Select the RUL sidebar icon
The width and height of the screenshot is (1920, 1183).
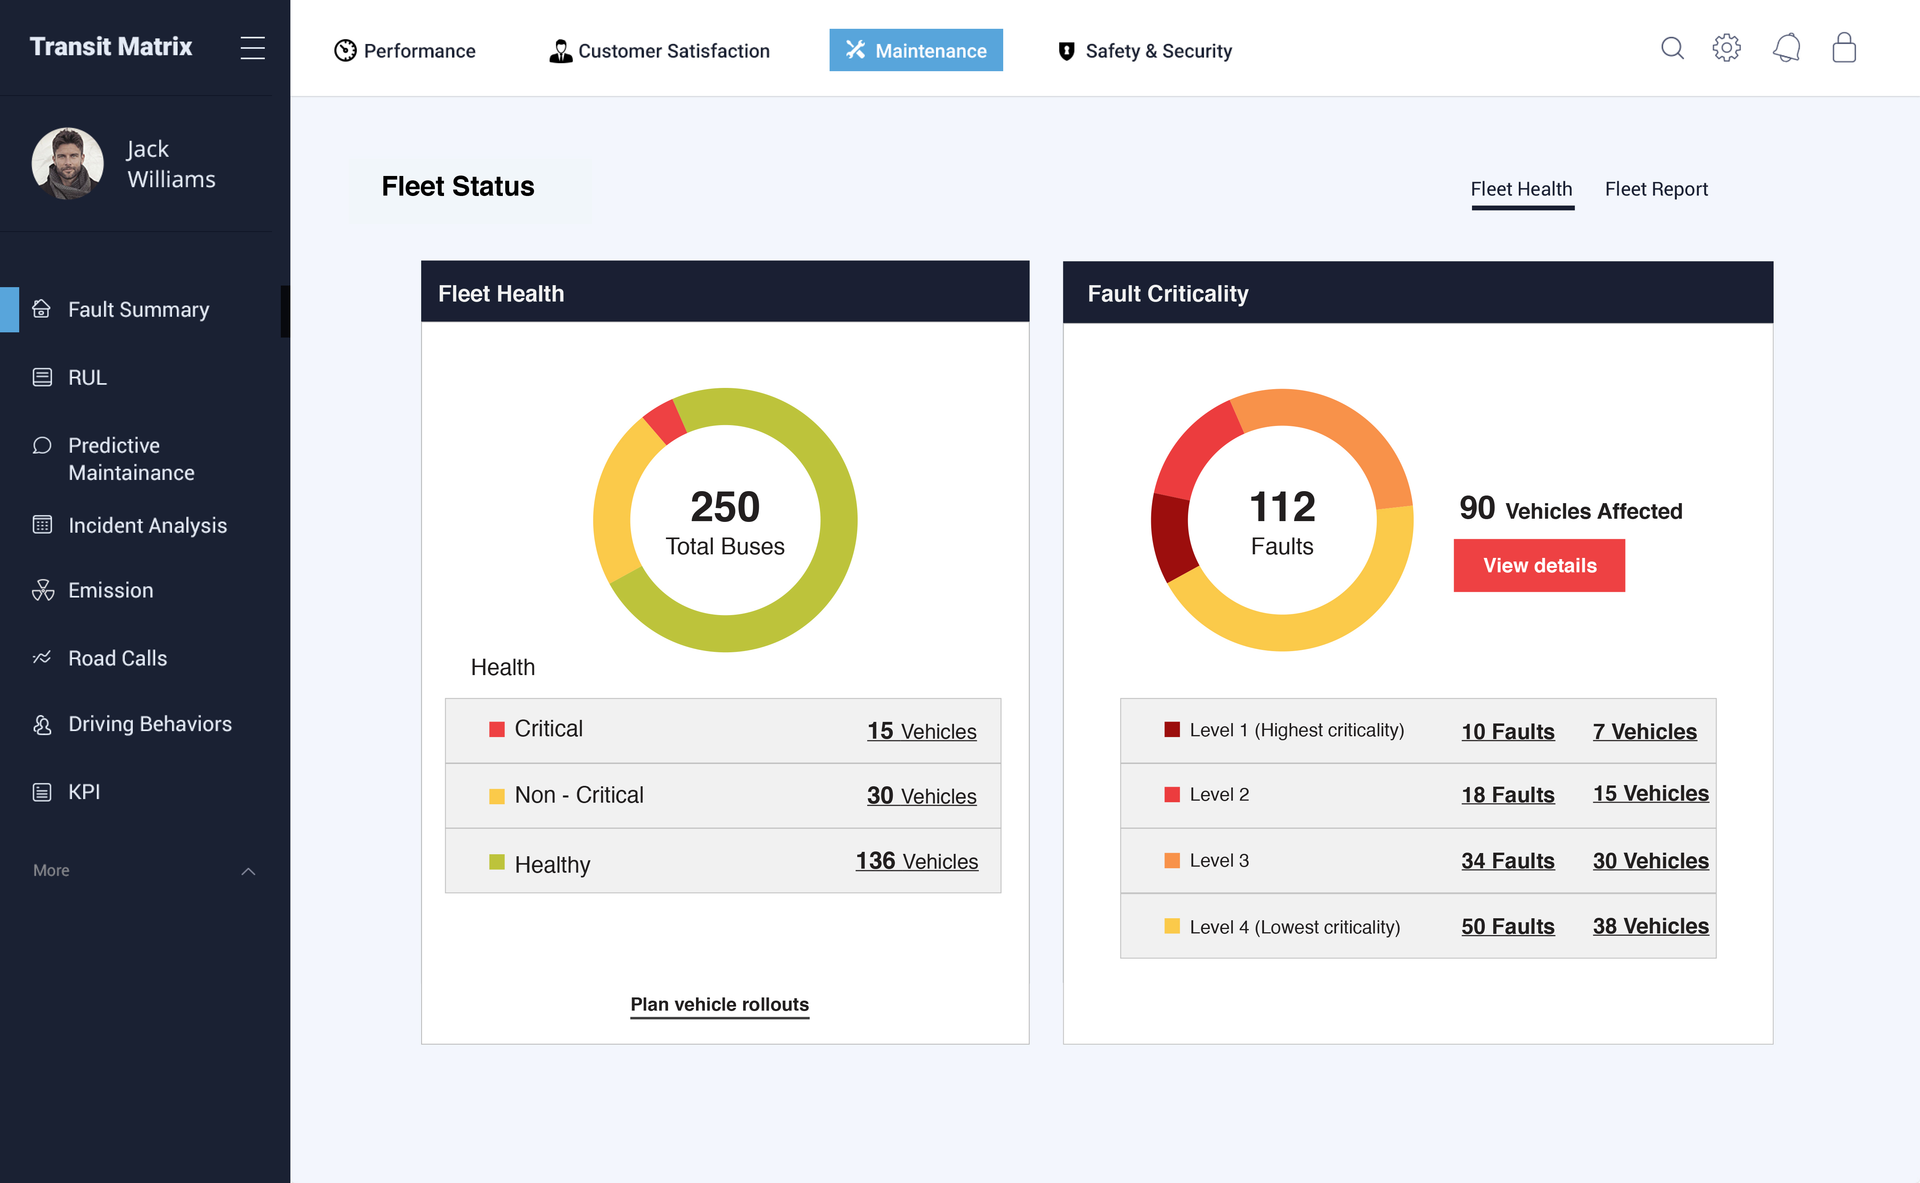(42, 377)
